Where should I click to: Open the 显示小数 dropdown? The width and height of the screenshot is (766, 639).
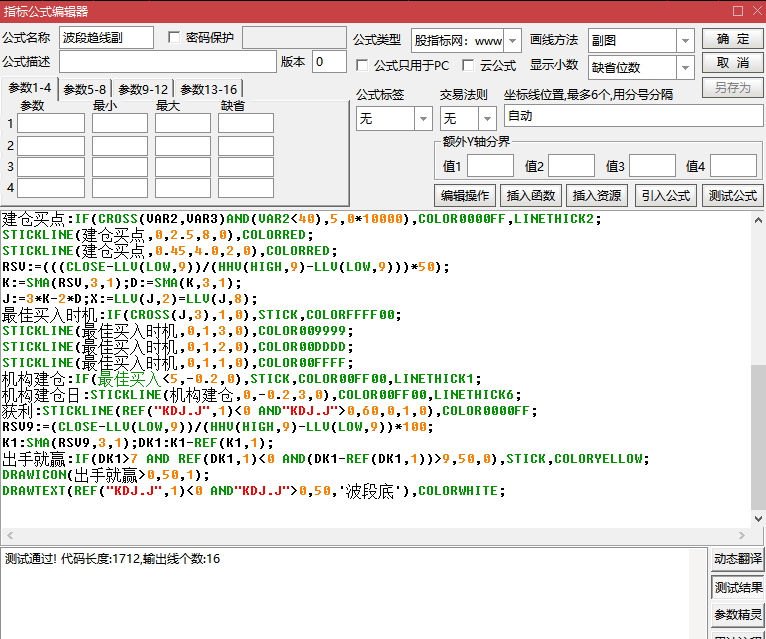(x=685, y=67)
